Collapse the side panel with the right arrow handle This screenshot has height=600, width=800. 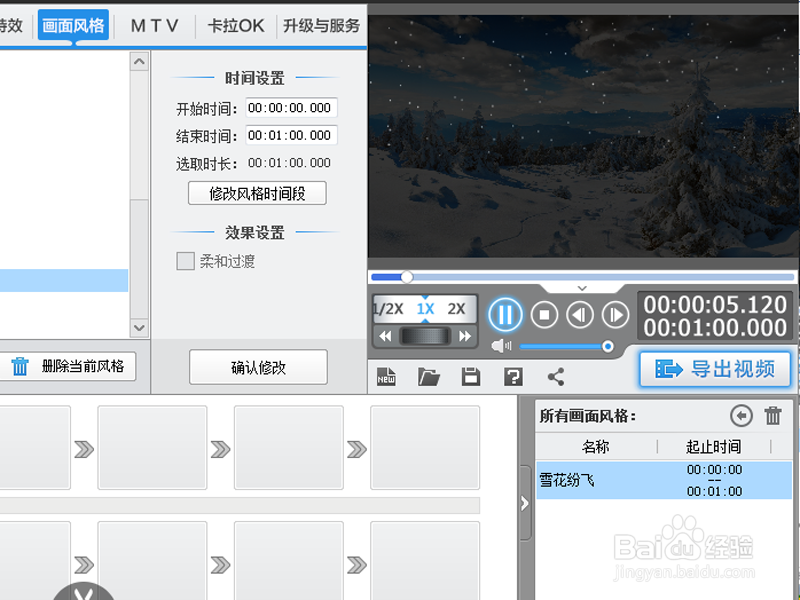coord(524,504)
